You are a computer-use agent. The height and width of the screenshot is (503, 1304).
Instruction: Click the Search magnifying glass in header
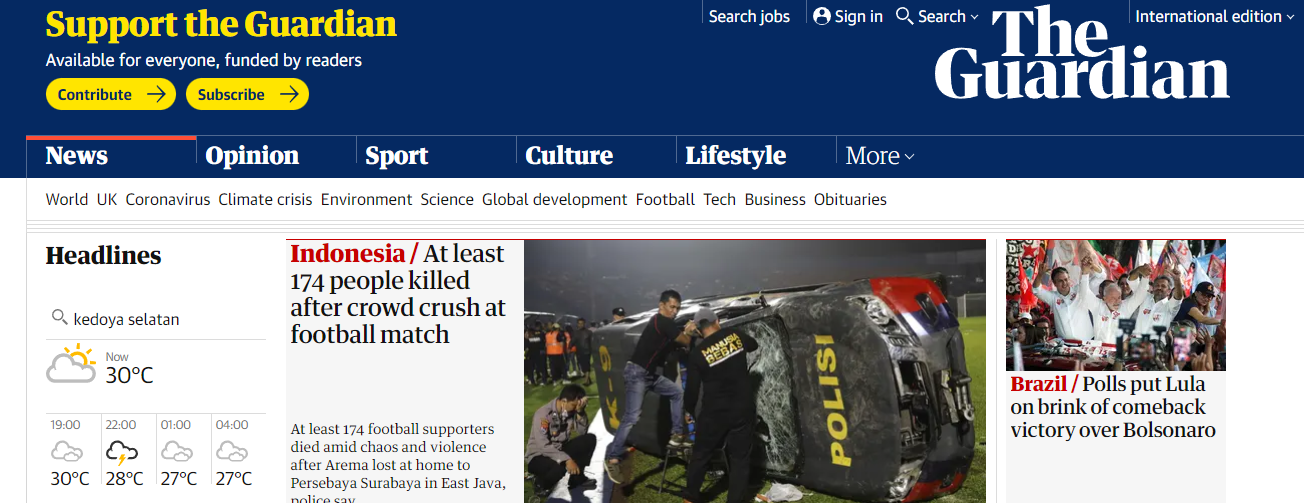[904, 16]
